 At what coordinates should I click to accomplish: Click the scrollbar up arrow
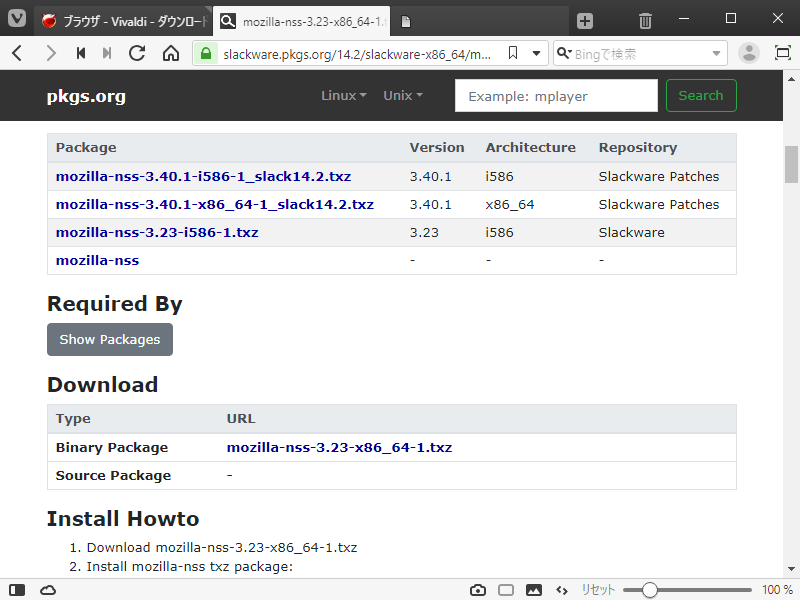coord(791,79)
